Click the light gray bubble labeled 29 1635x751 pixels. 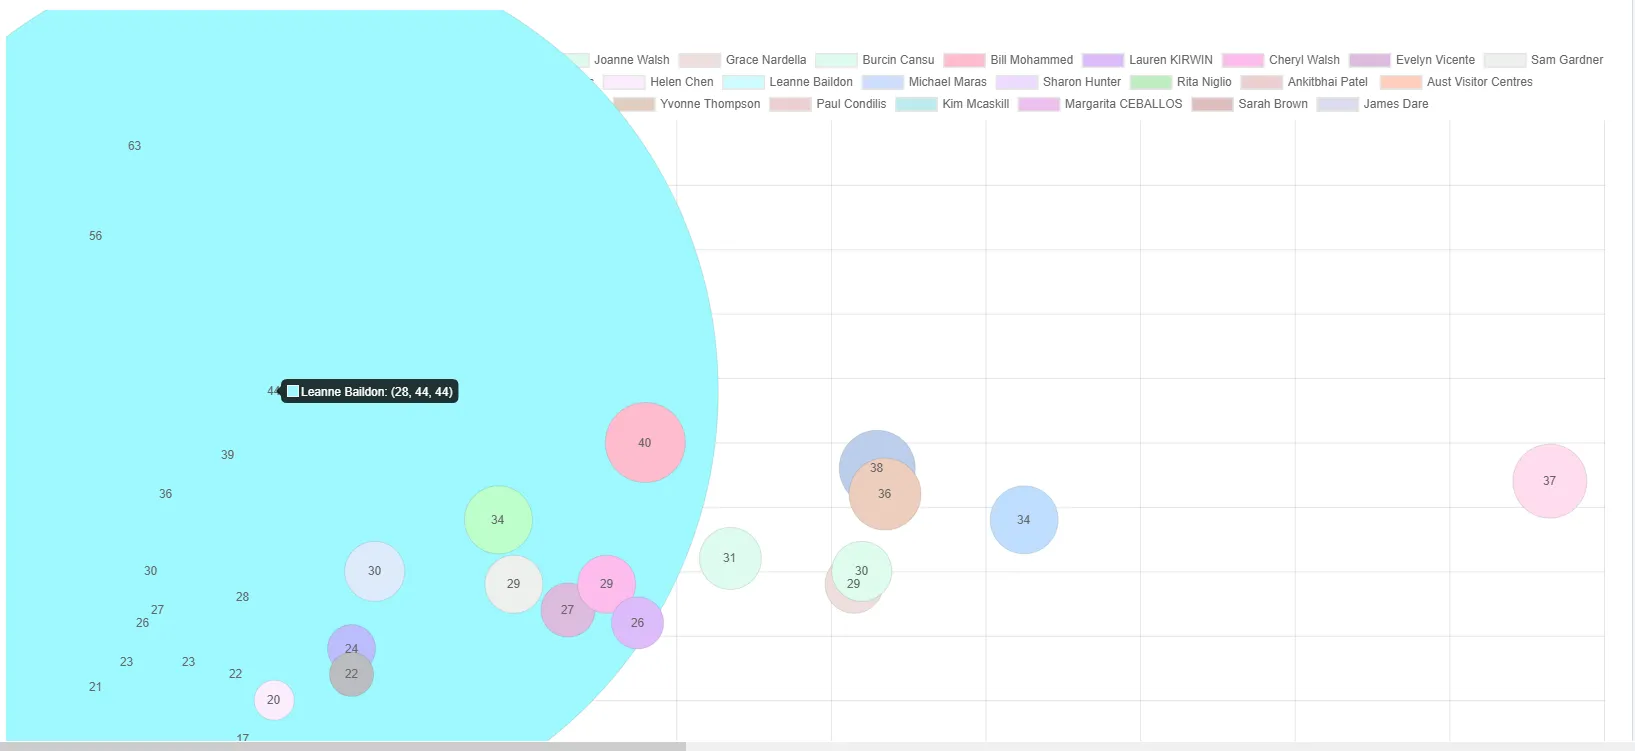coord(514,584)
